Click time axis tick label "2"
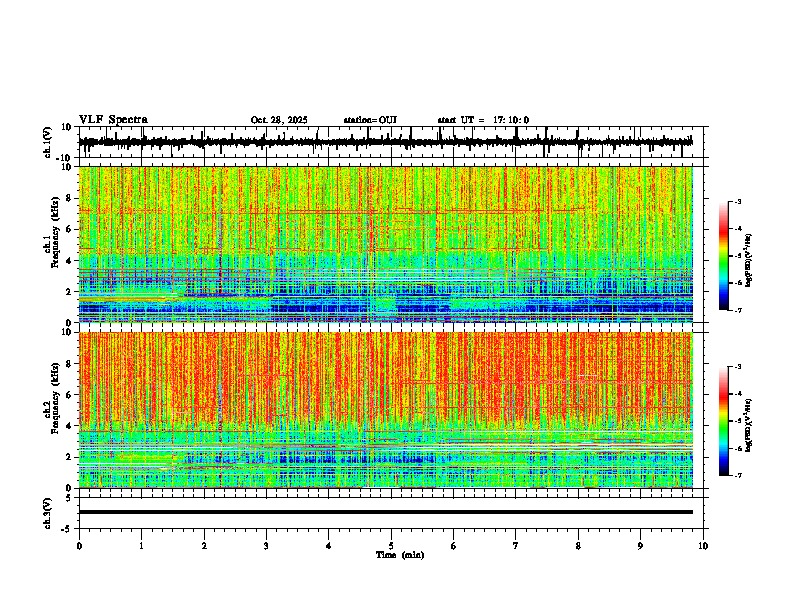 204,546
